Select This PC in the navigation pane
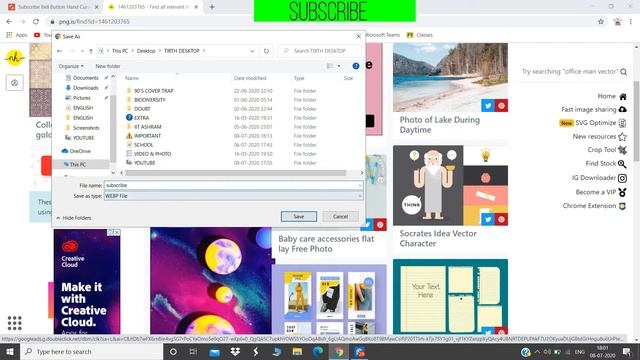Viewport: 640px width, 360px height. click(78, 164)
